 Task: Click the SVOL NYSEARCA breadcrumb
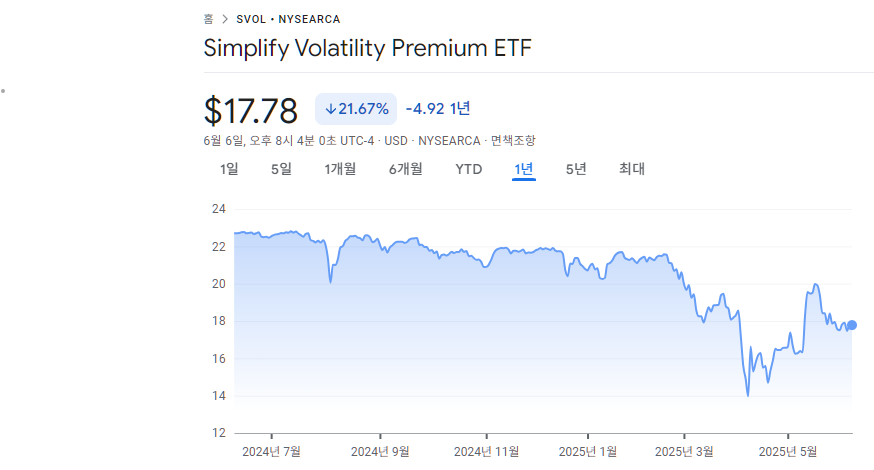(x=288, y=19)
